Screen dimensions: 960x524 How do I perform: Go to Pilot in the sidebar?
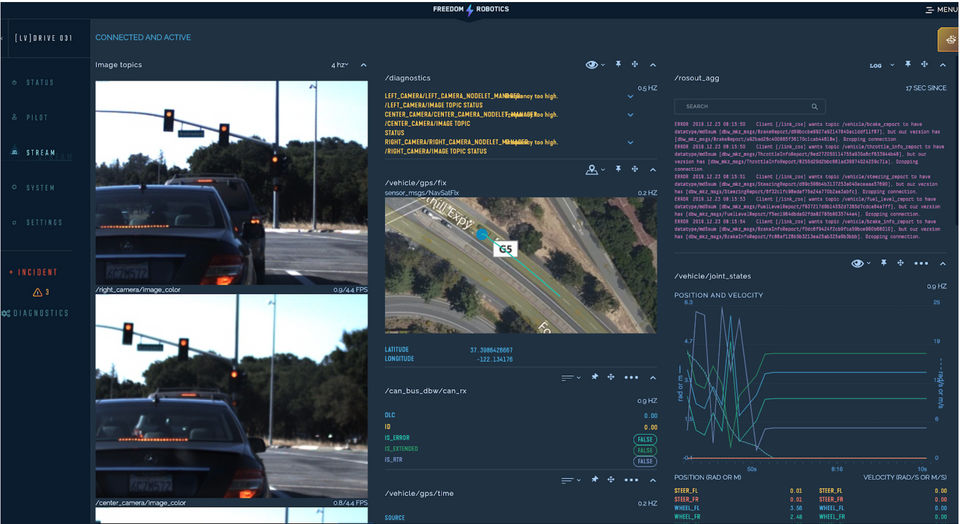(x=36, y=117)
